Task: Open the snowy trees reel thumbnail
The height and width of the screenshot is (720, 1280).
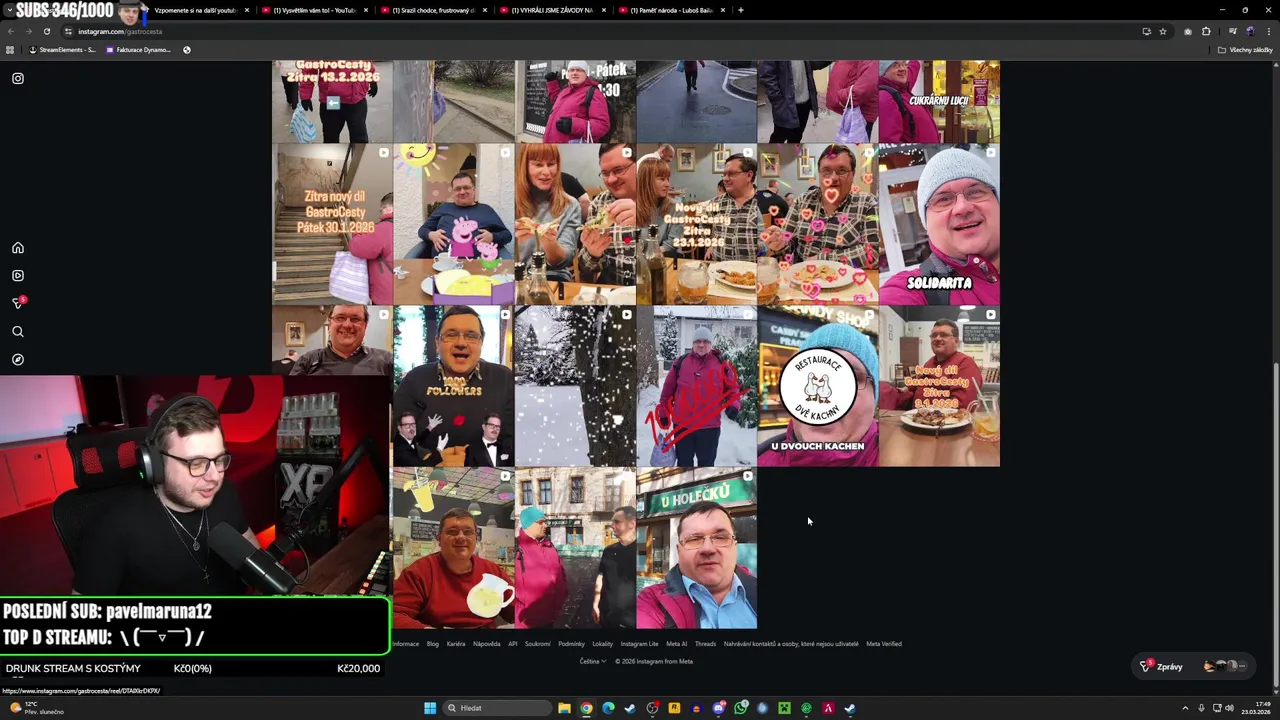Action: [575, 386]
